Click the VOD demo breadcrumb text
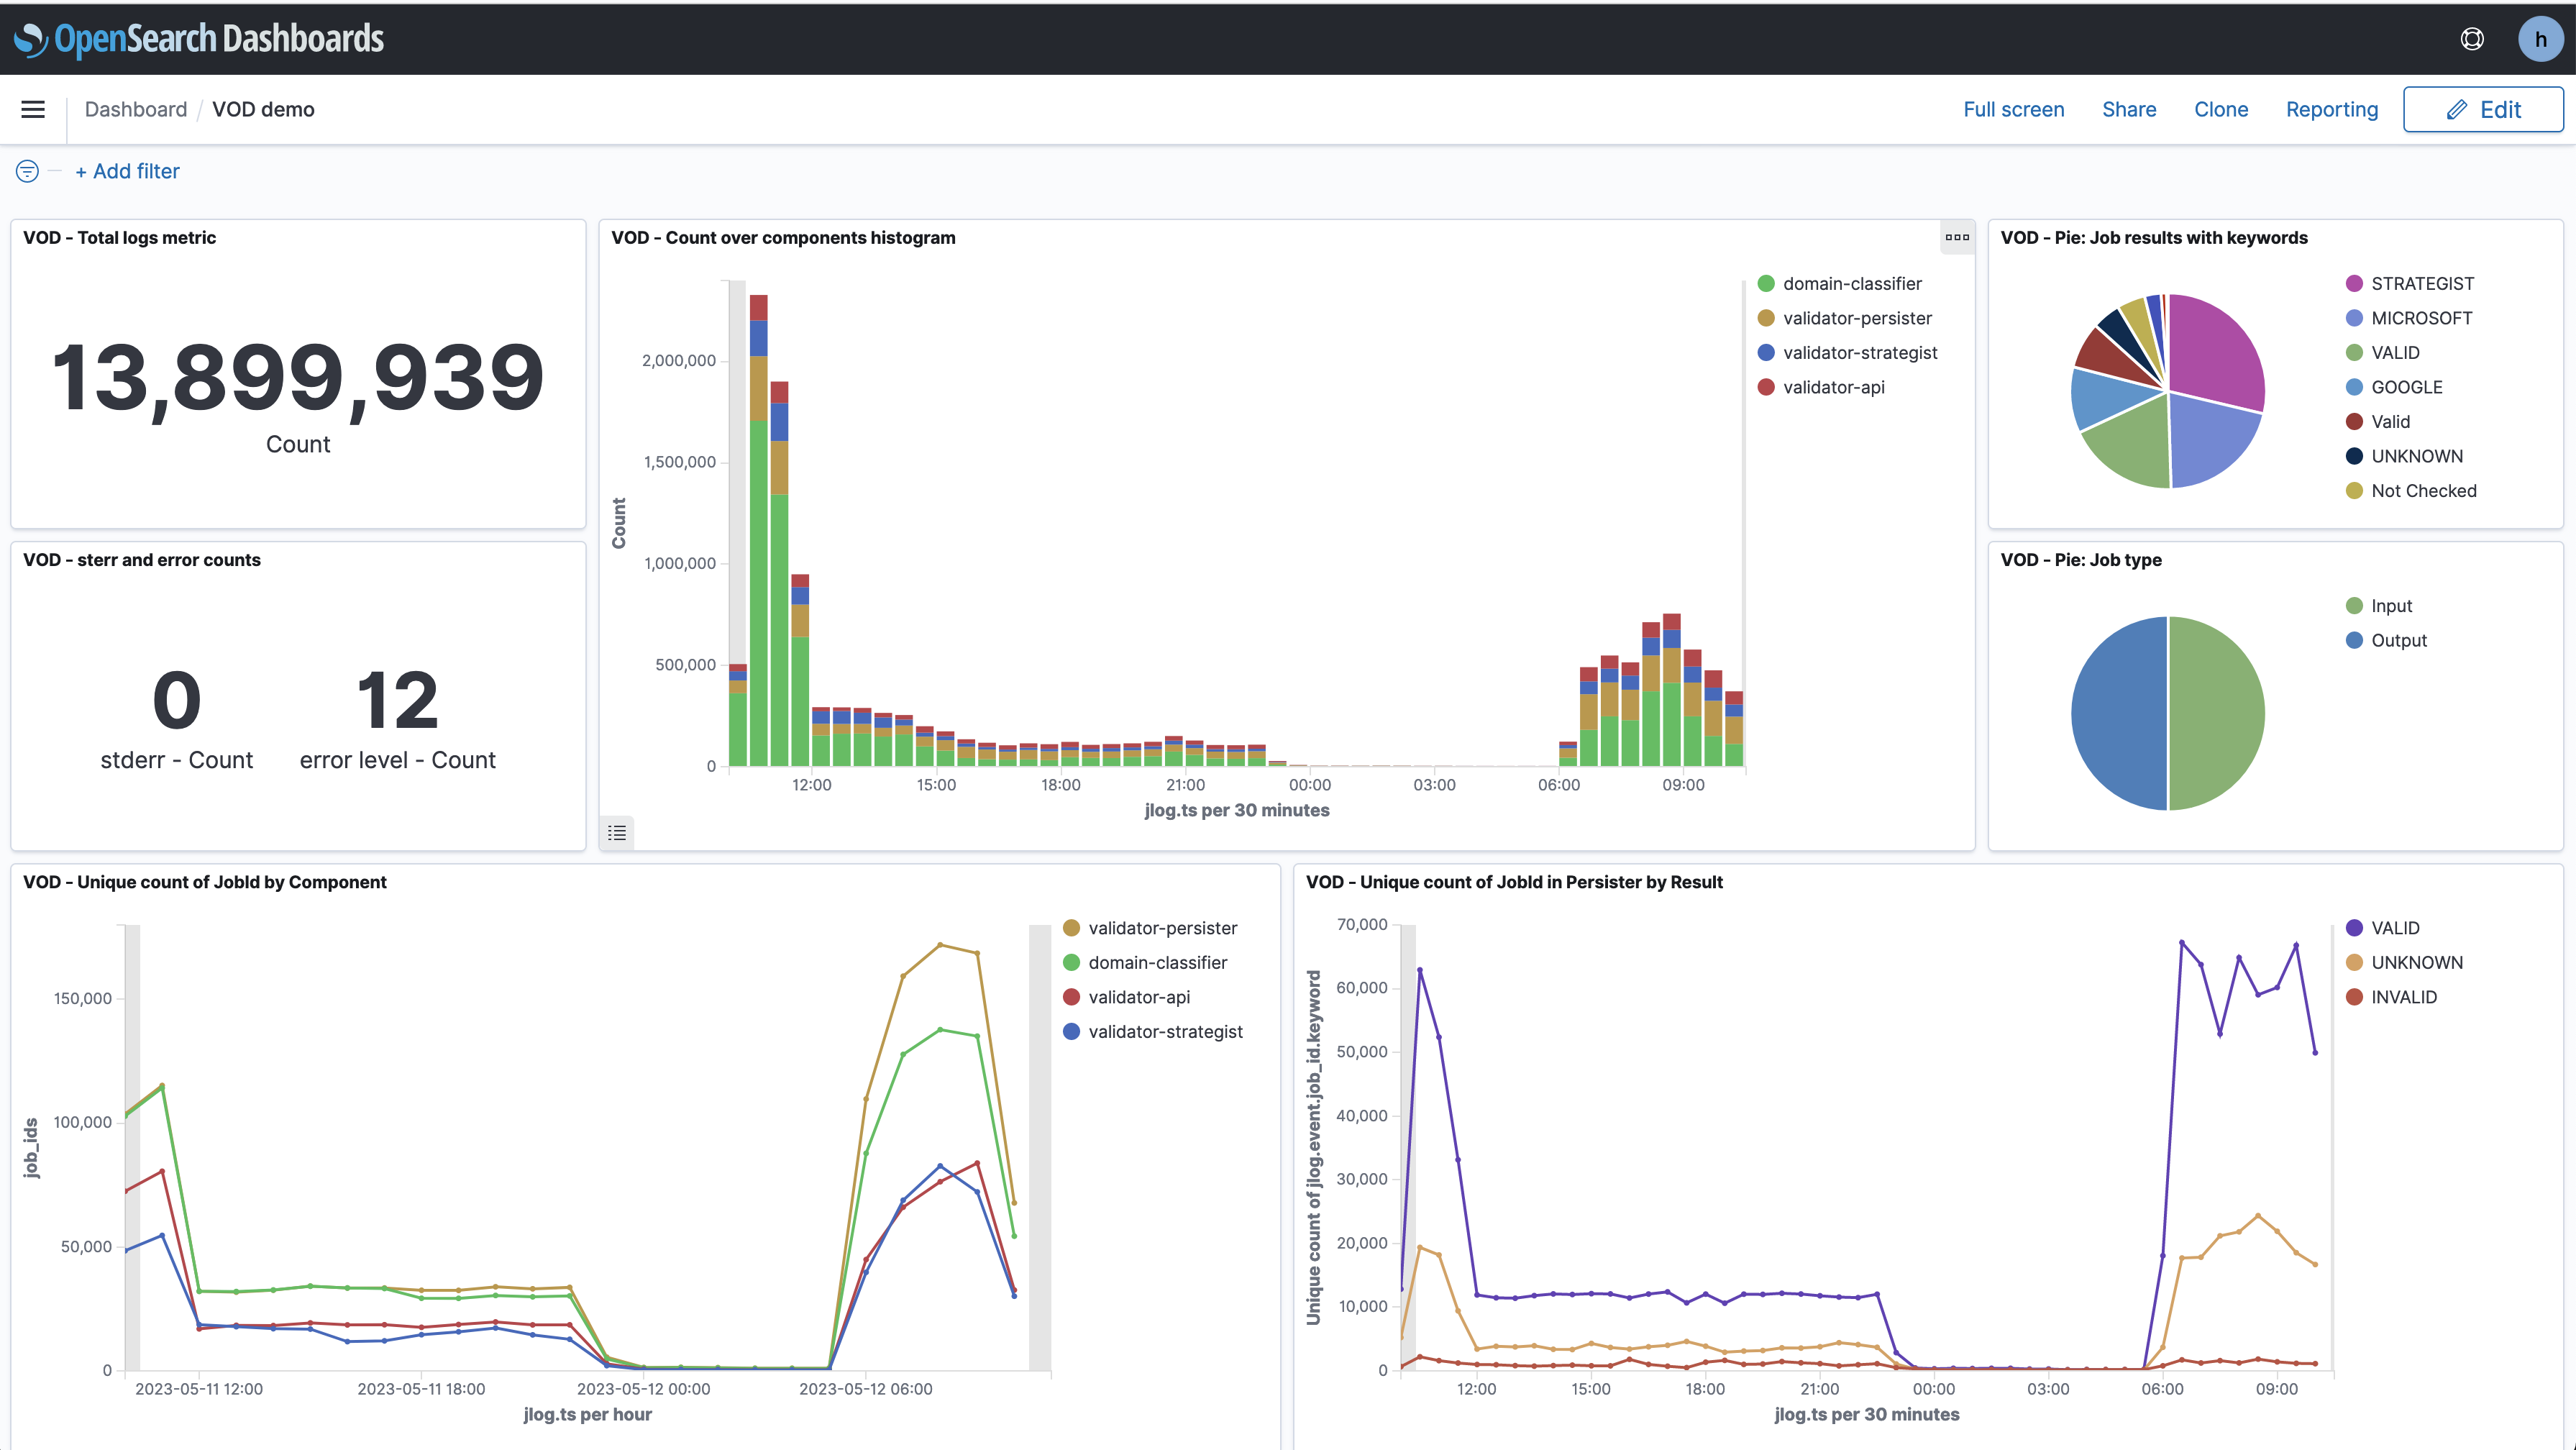This screenshot has height=1450, width=2576. [x=263, y=109]
